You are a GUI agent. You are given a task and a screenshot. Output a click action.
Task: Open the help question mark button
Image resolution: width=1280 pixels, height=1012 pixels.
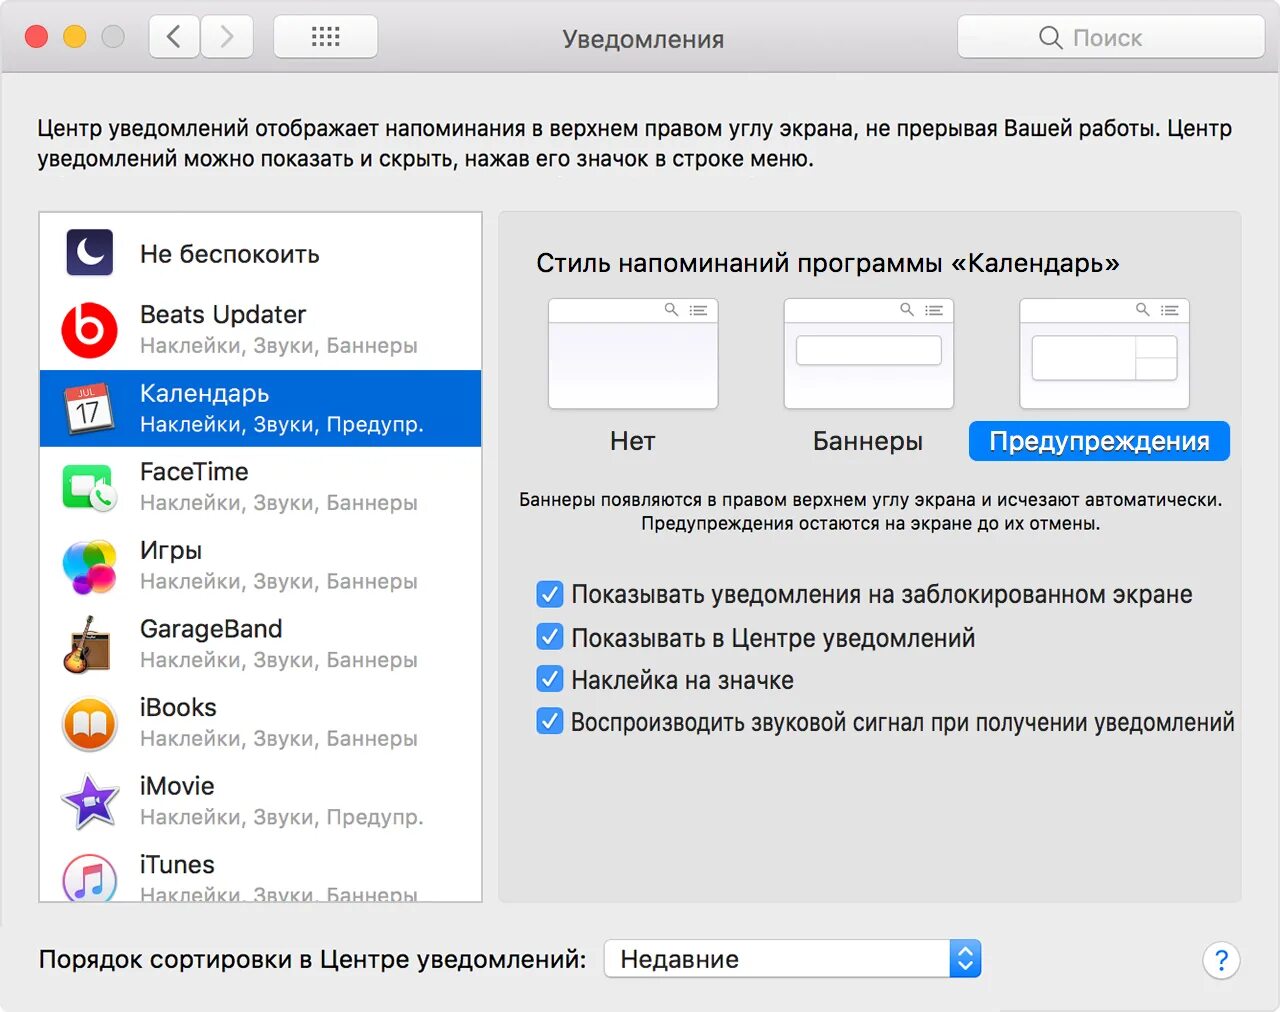pos(1221,961)
